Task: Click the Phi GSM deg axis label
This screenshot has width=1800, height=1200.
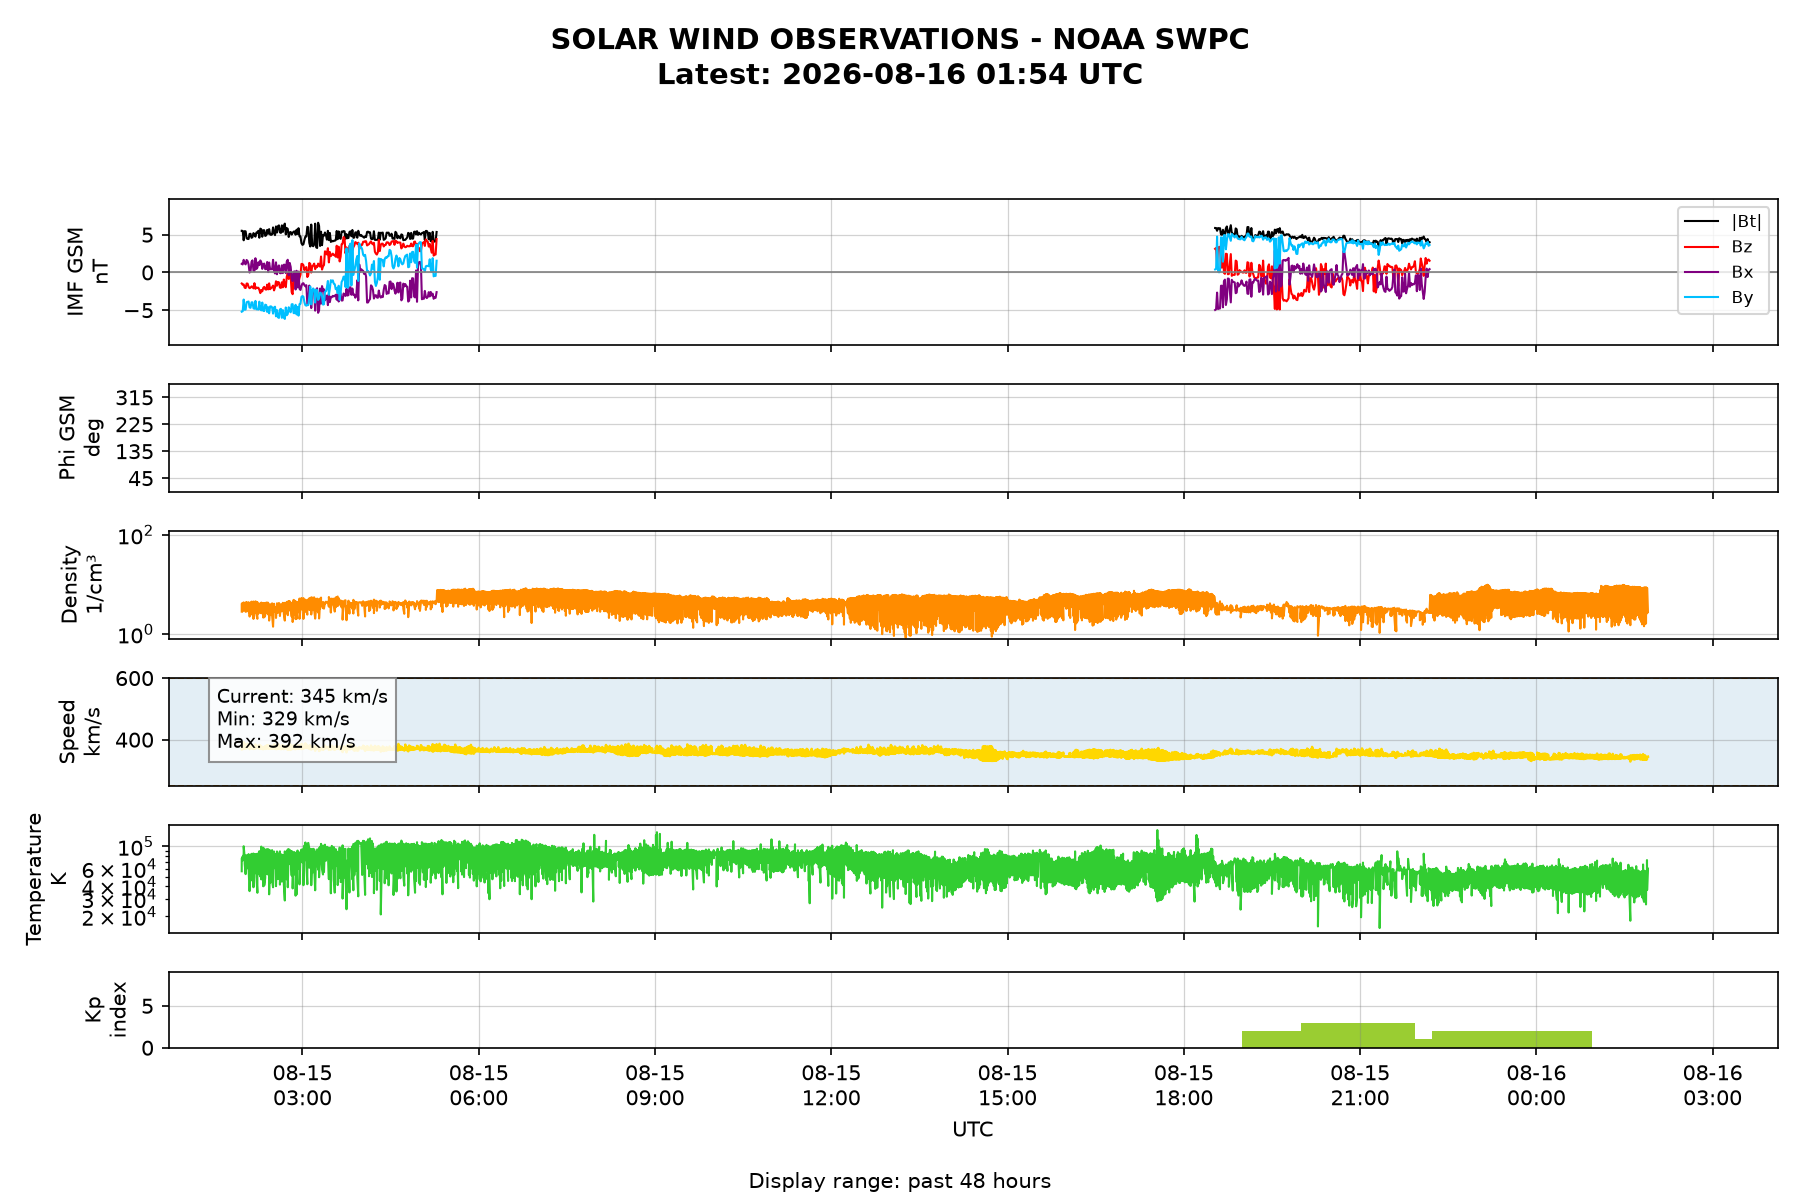Action: [x=80, y=438]
